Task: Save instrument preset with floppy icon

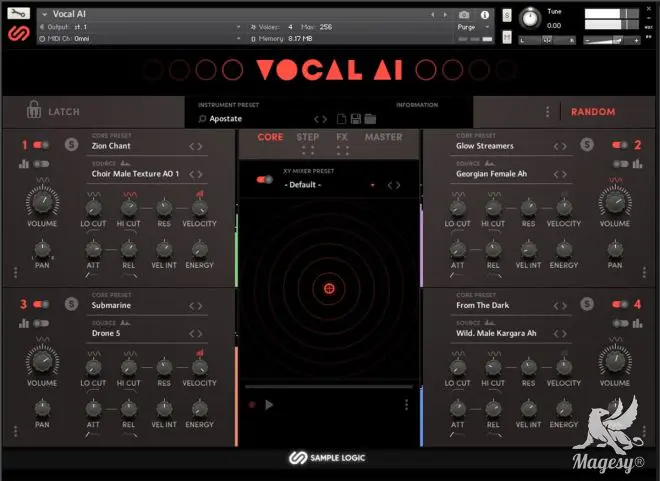Action: click(356, 119)
